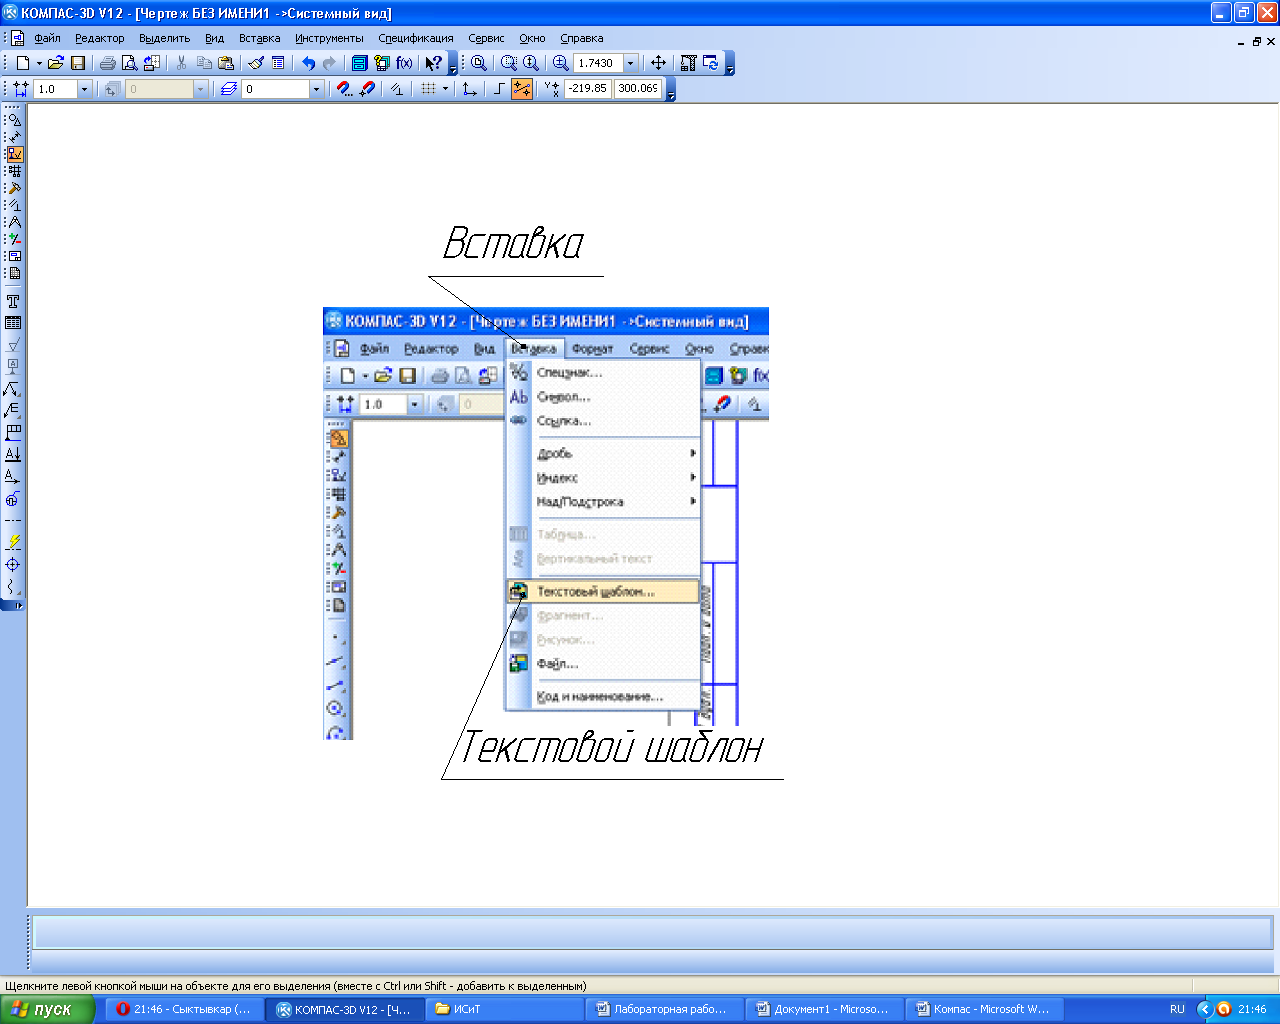This screenshot has width=1280, height=1024.
Task: Select the Section line A tool
Action: click(13, 455)
